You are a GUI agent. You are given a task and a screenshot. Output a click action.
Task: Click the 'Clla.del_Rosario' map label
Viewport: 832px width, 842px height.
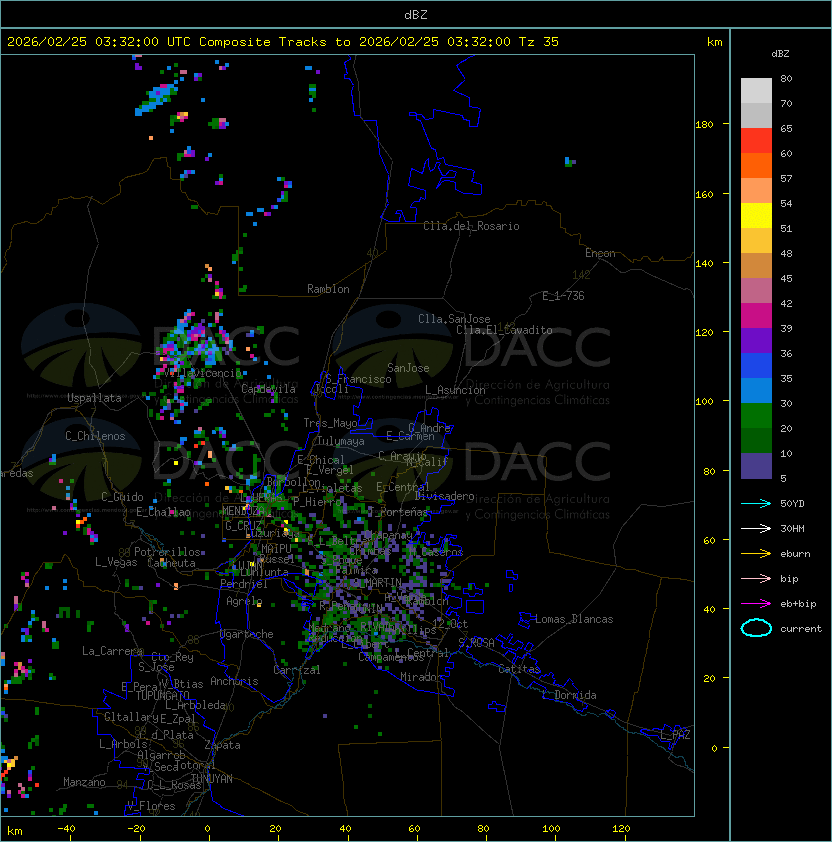(471, 226)
